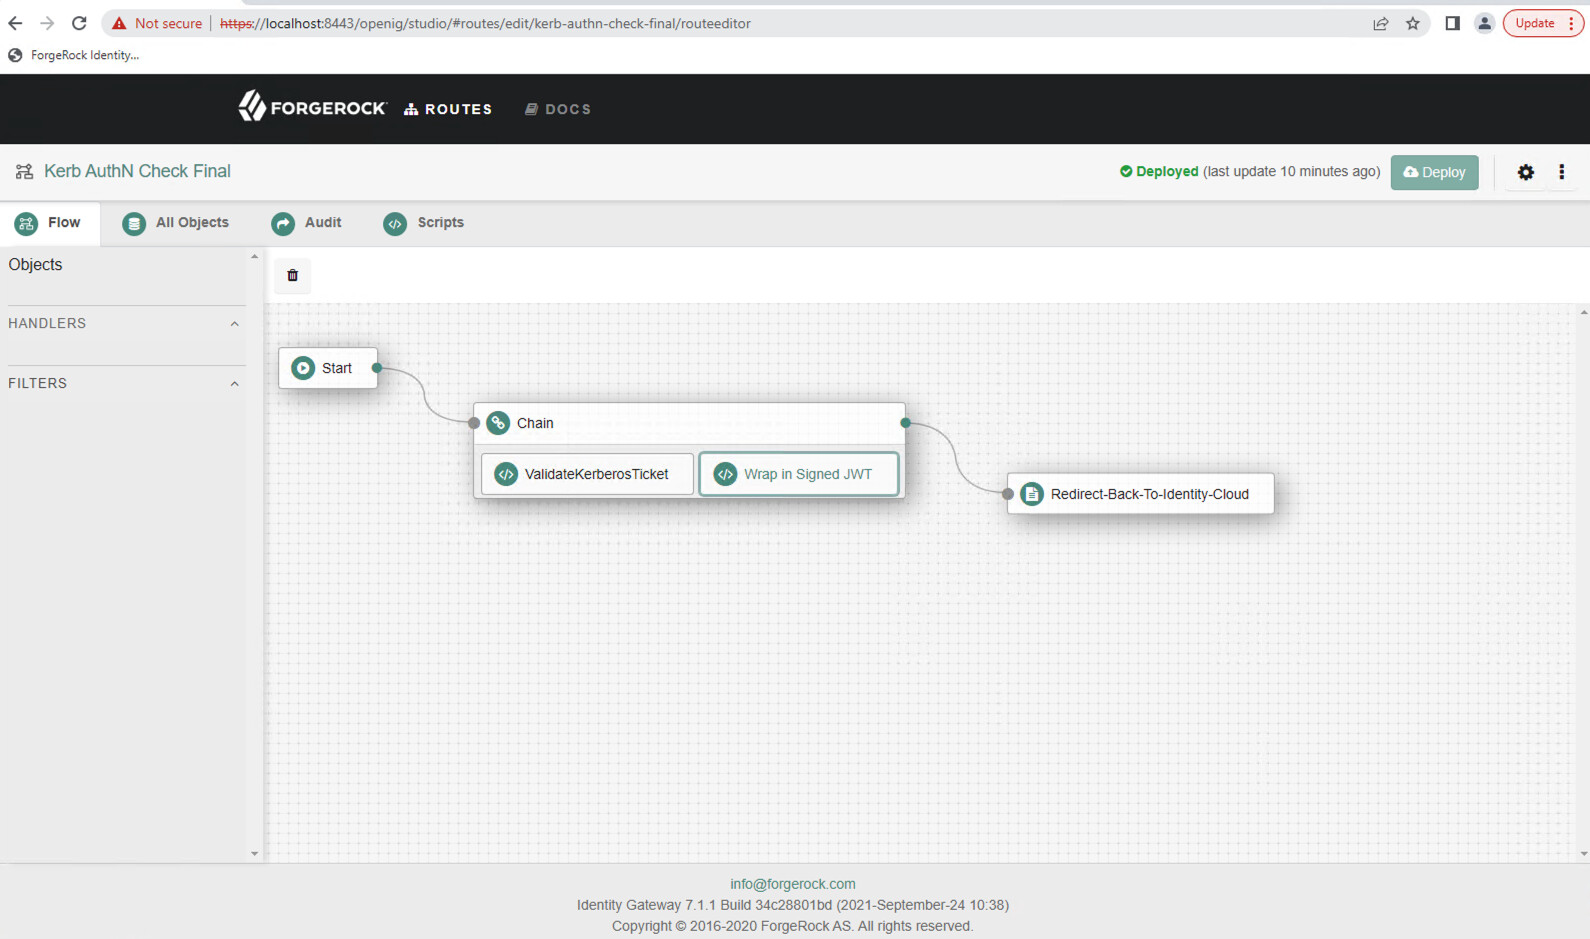The height and width of the screenshot is (939, 1590).
Task: Open the vertical three-dot route menu
Action: point(1562,172)
